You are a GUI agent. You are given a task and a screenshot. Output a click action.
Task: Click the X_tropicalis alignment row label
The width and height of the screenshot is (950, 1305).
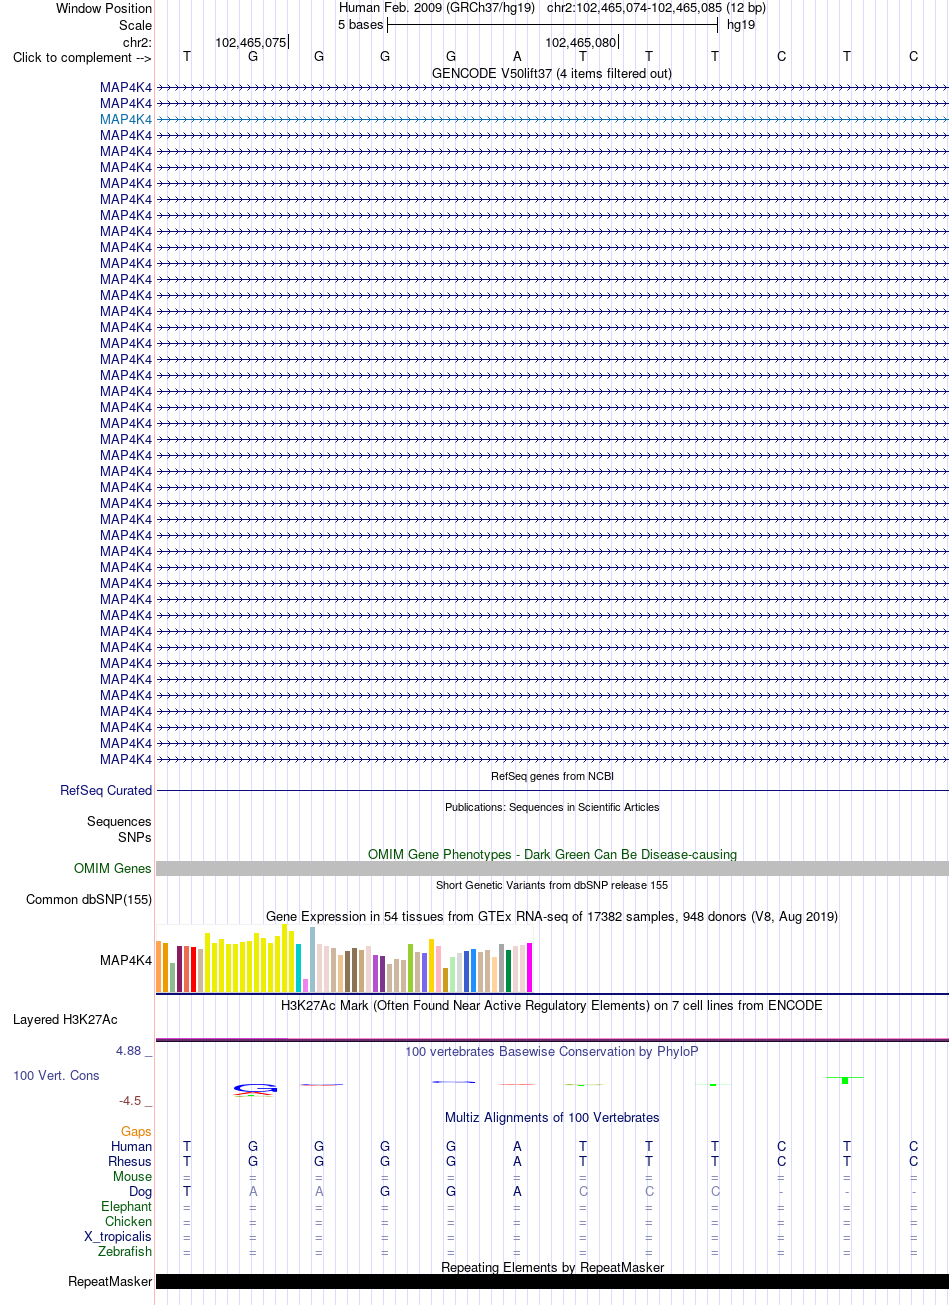point(118,1237)
